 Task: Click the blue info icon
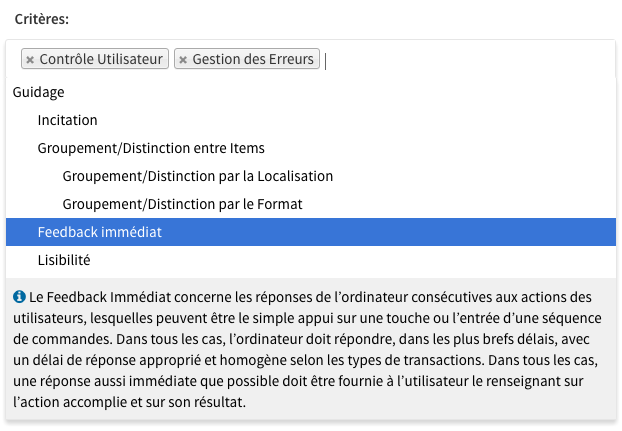[x=19, y=297]
